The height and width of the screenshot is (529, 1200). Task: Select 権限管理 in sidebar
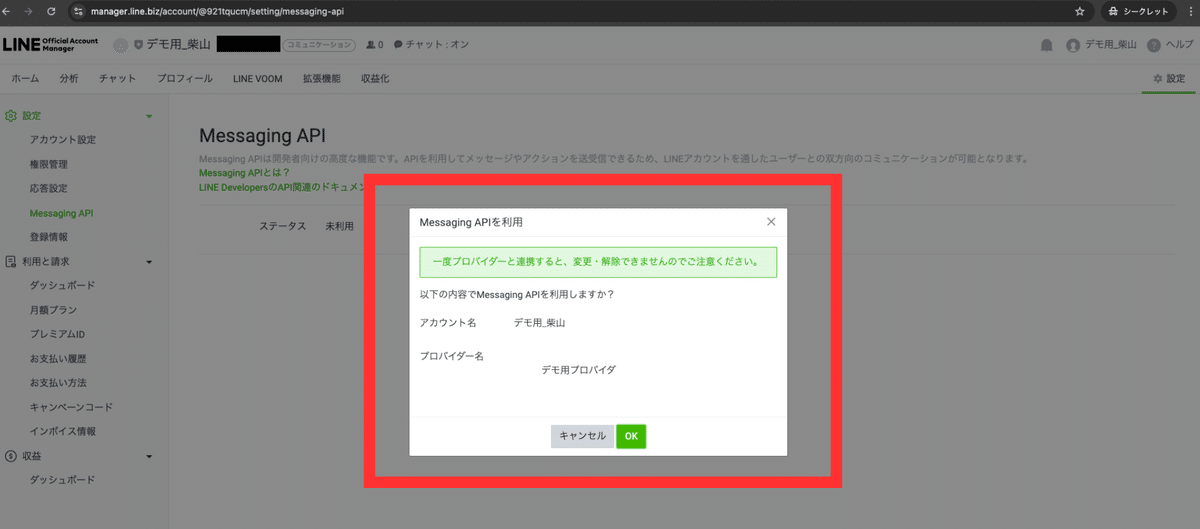(x=49, y=164)
